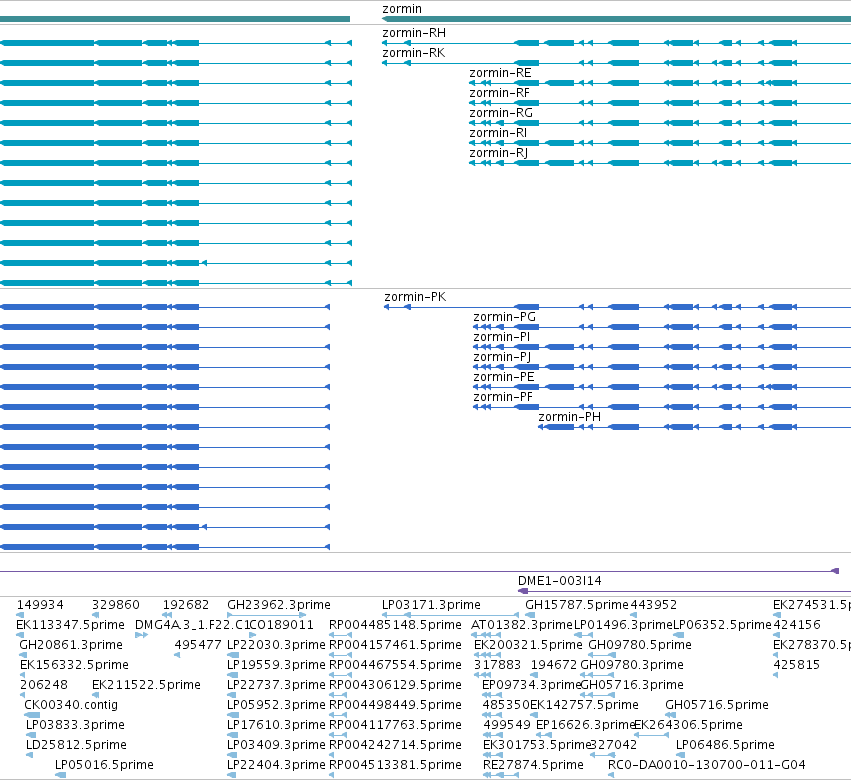Select the LP03833.3prime EST label
The image size is (851, 780).
click(x=75, y=725)
